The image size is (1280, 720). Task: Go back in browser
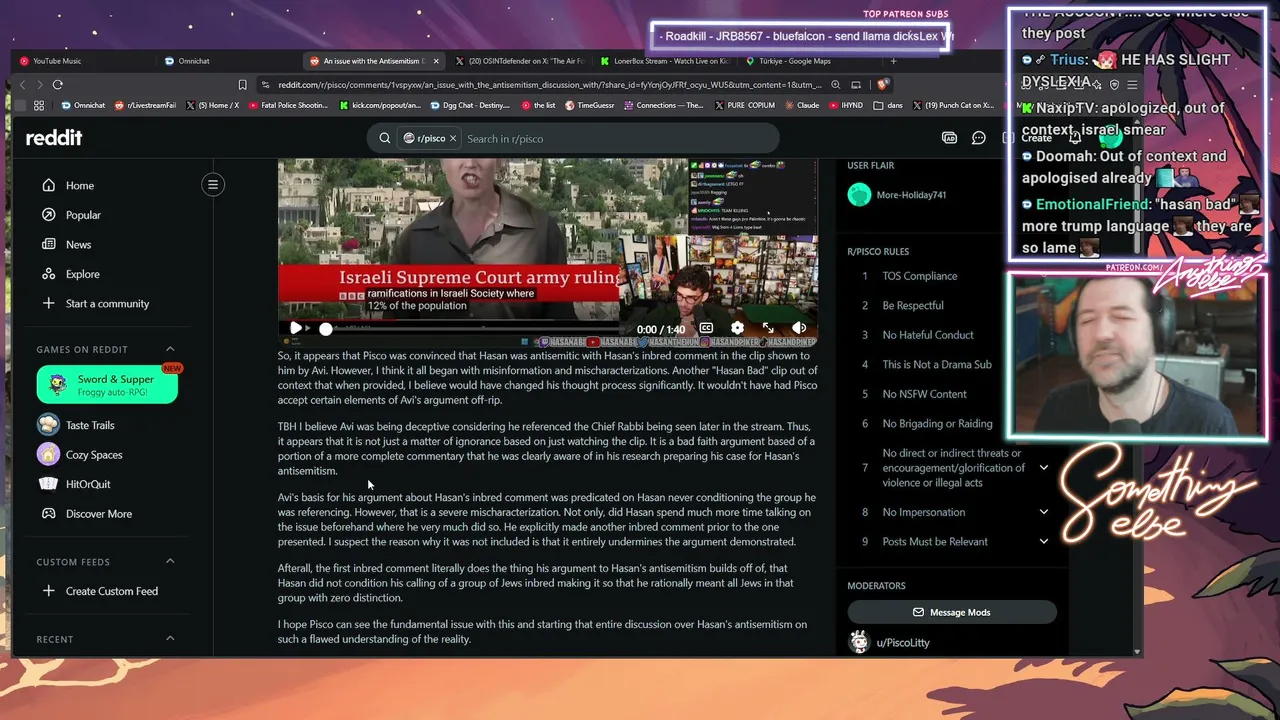(x=23, y=85)
